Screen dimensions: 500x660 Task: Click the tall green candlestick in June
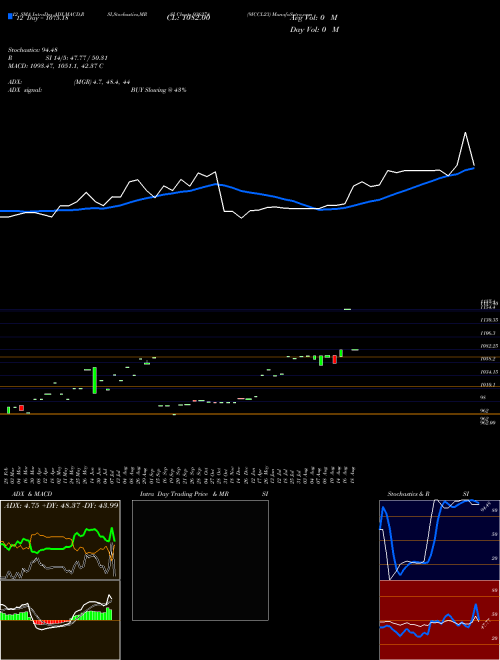(x=95, y=380)
